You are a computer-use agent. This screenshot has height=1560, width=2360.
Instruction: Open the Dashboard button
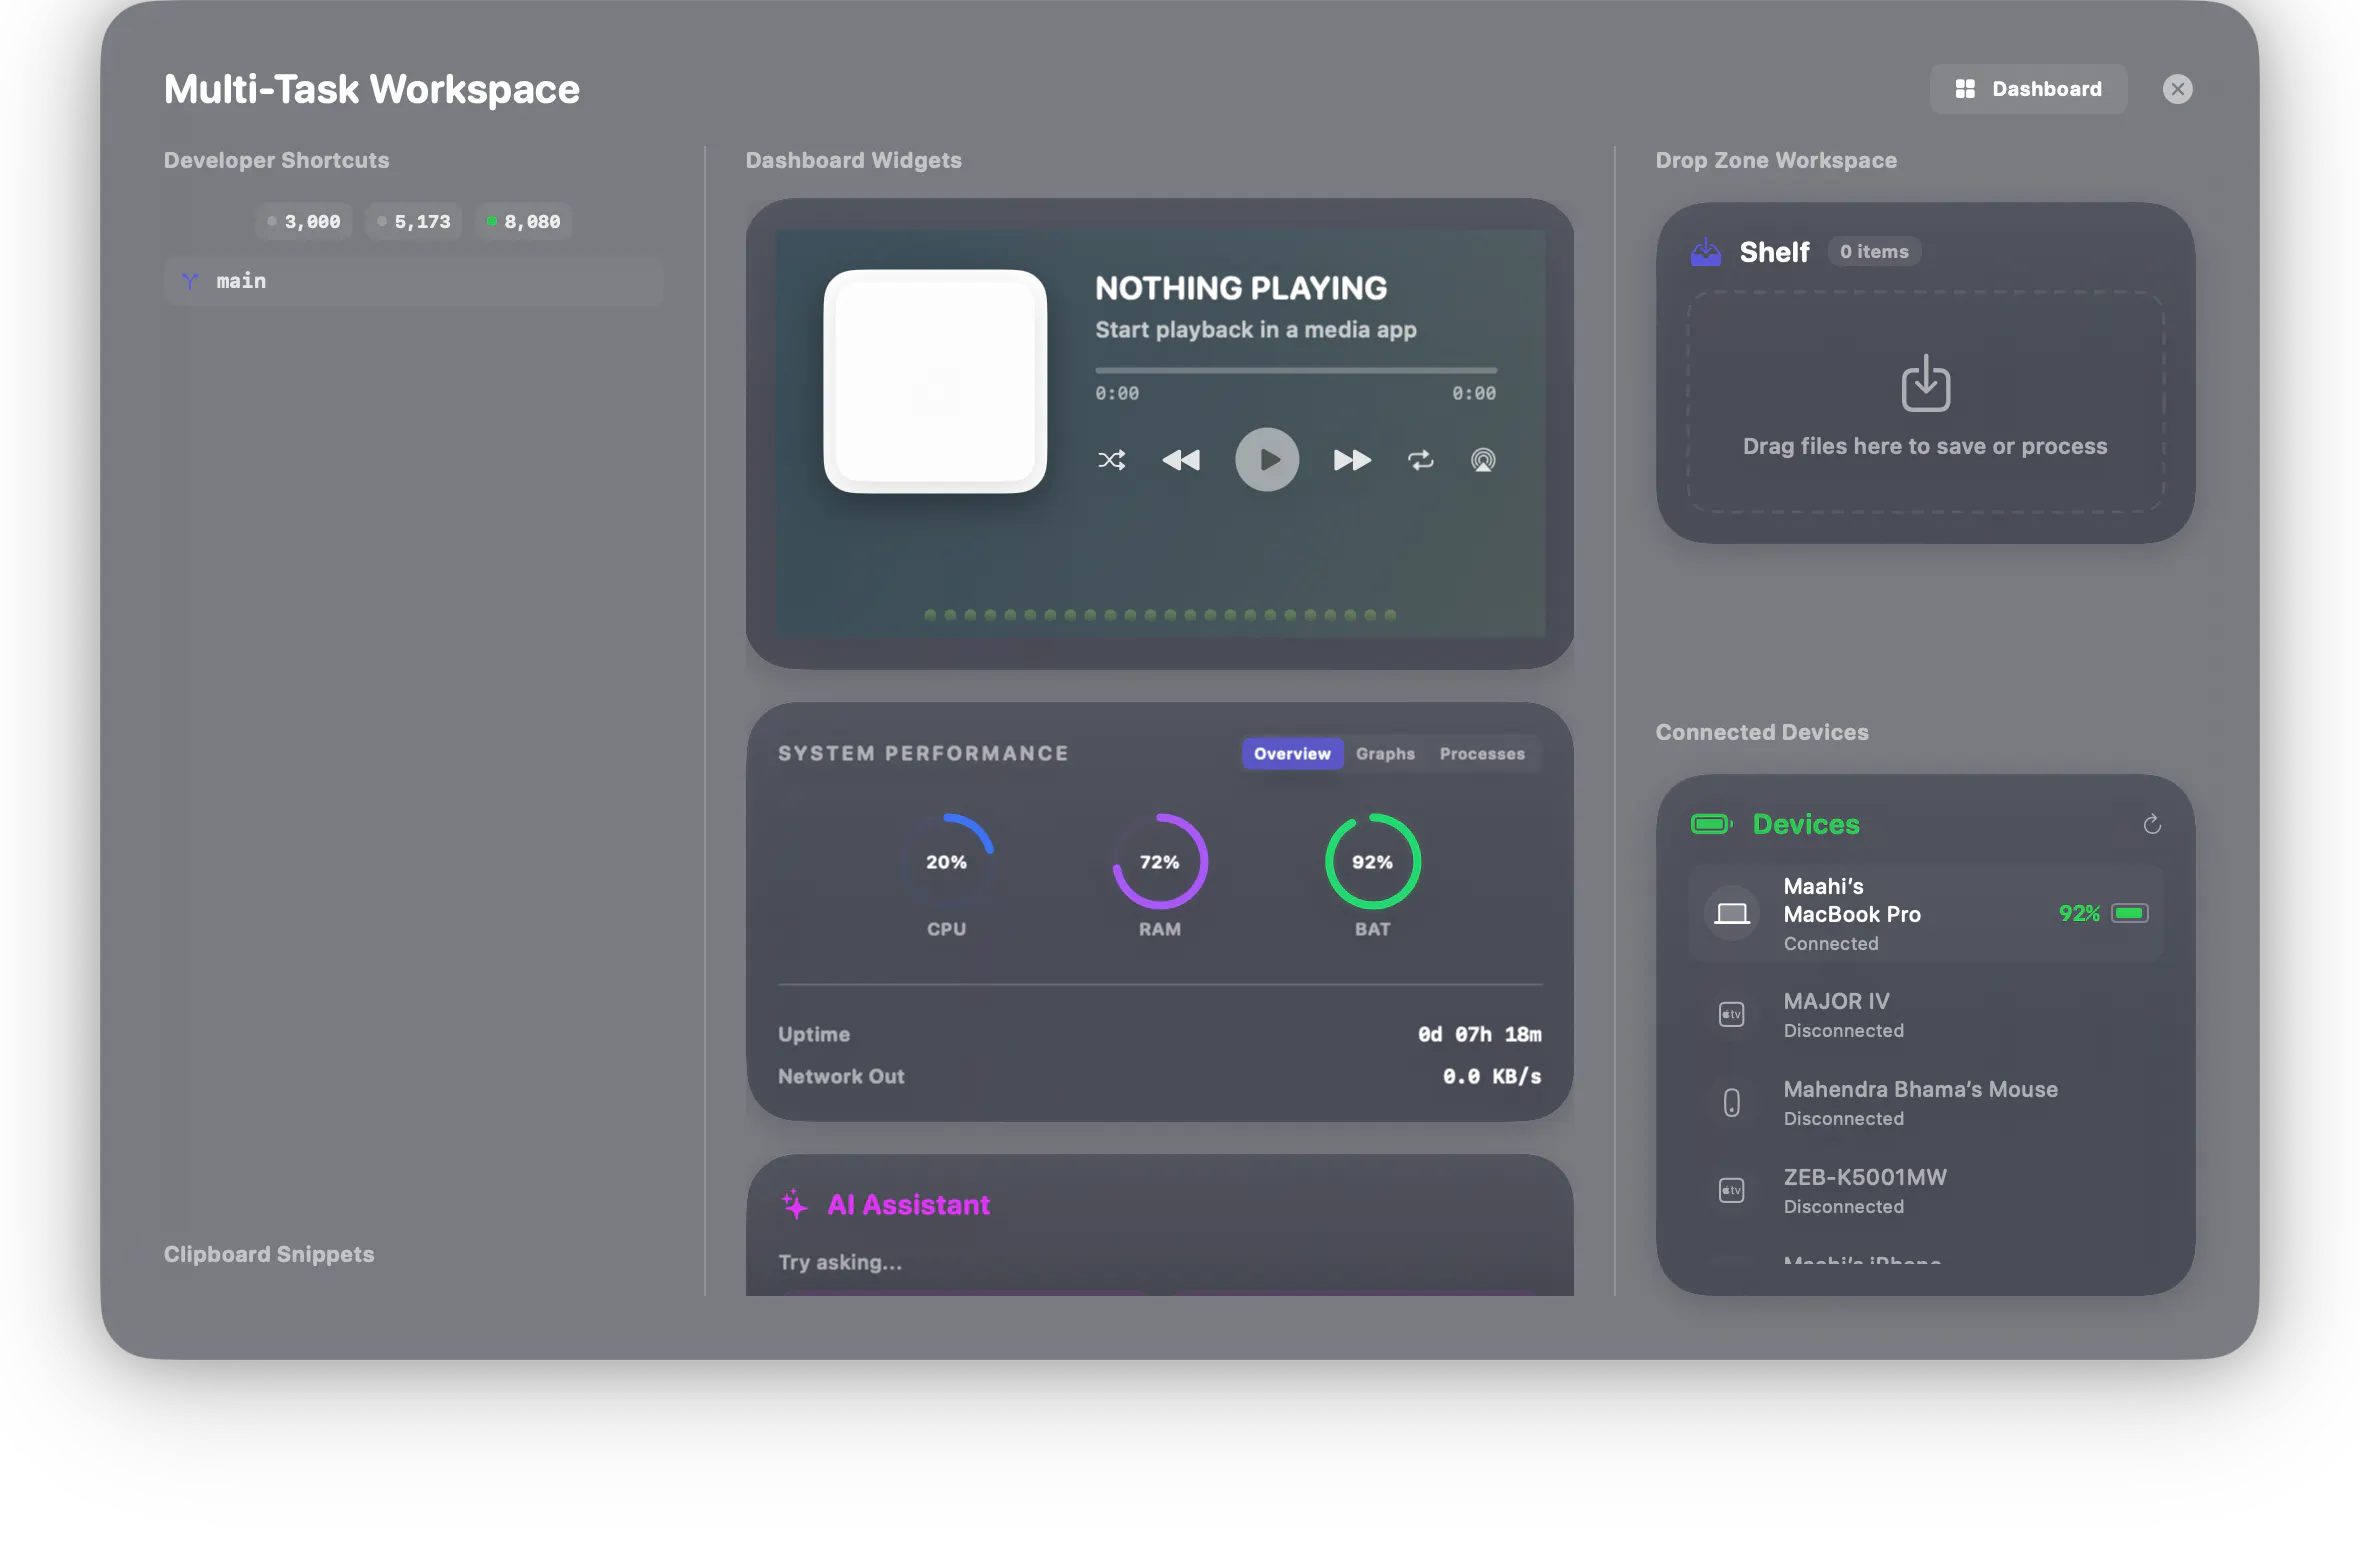click(2028, 89)
